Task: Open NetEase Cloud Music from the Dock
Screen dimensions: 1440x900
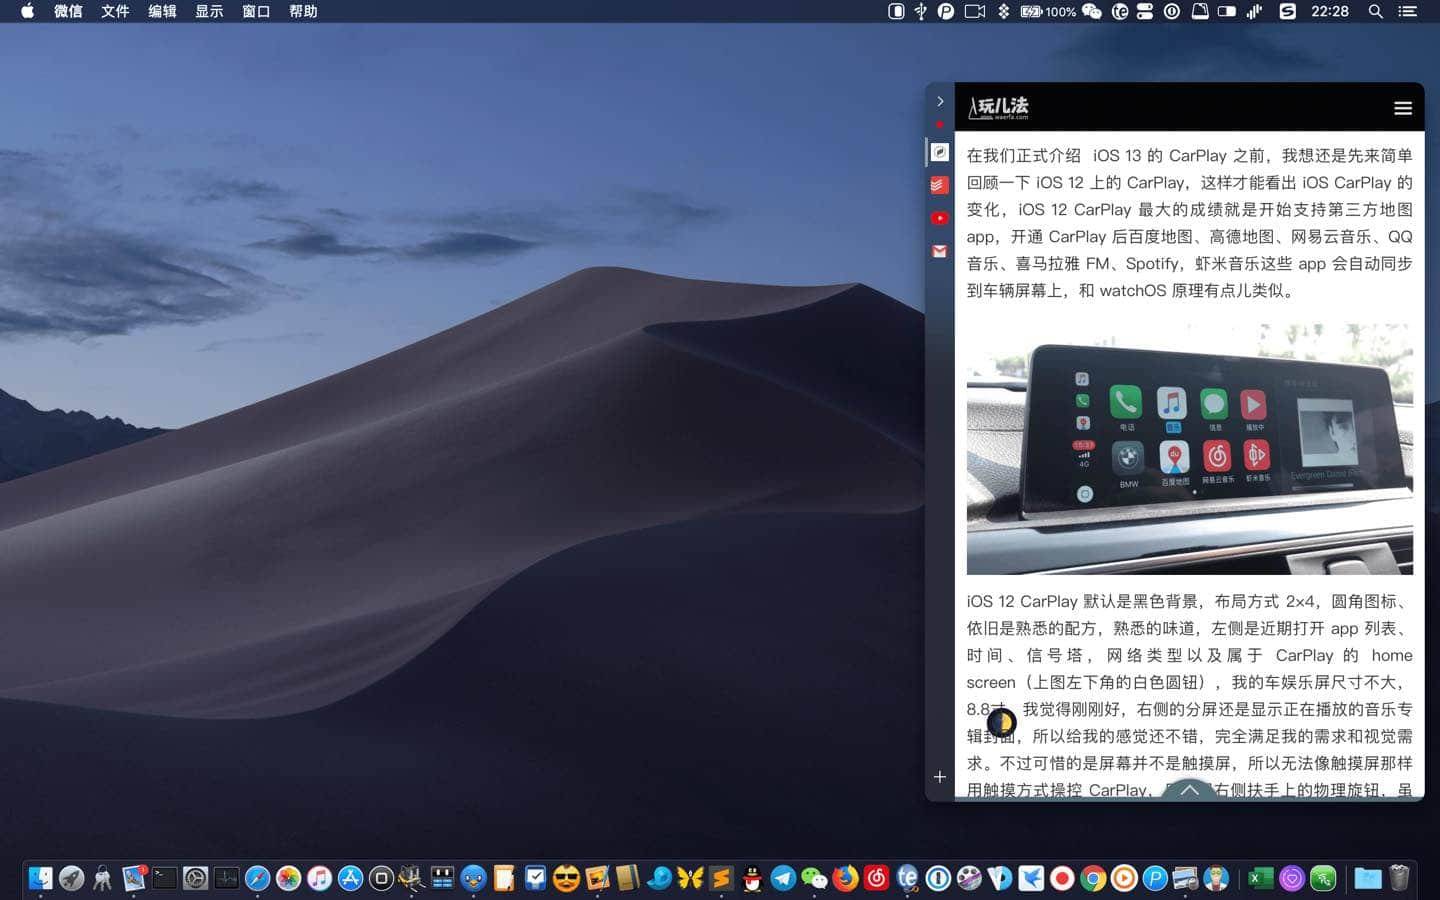Action: 876,878
